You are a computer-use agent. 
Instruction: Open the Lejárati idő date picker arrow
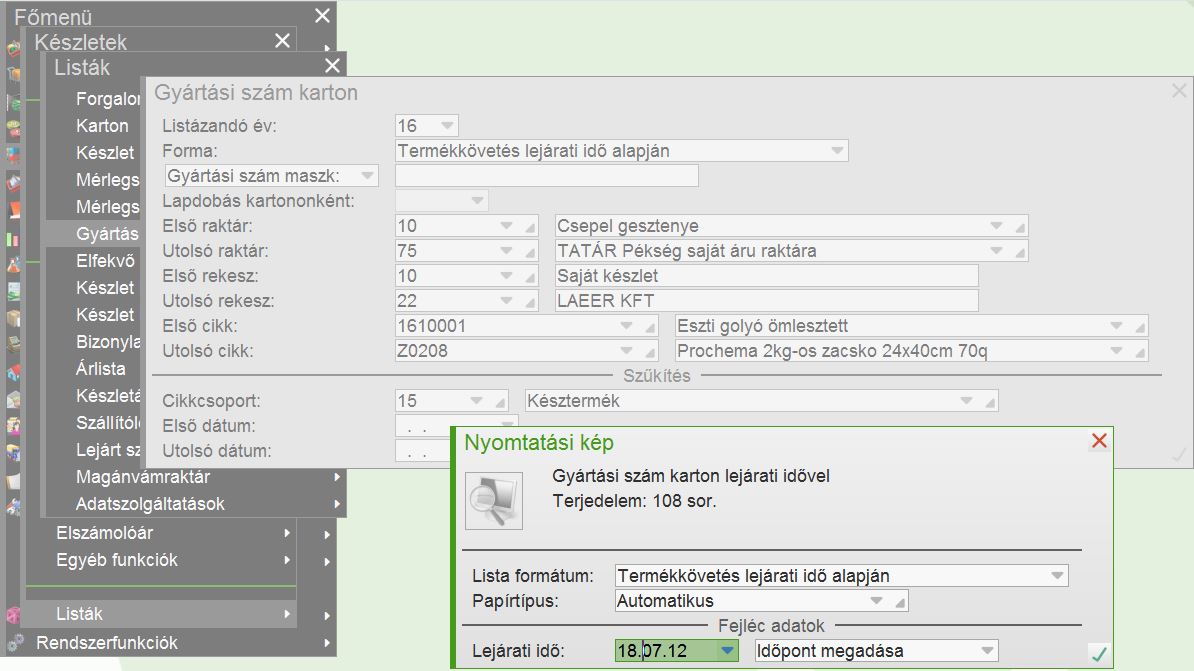pos(728,651)
